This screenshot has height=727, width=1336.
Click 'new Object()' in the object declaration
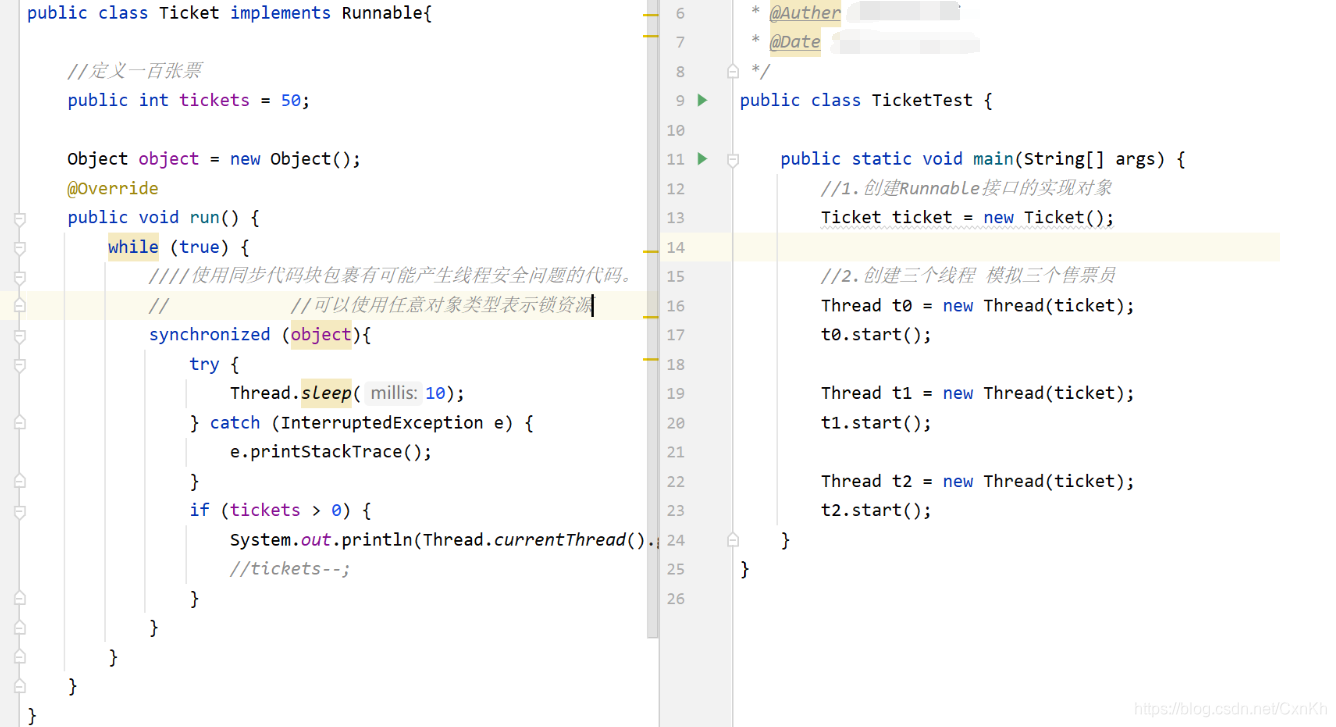[290, 159]
